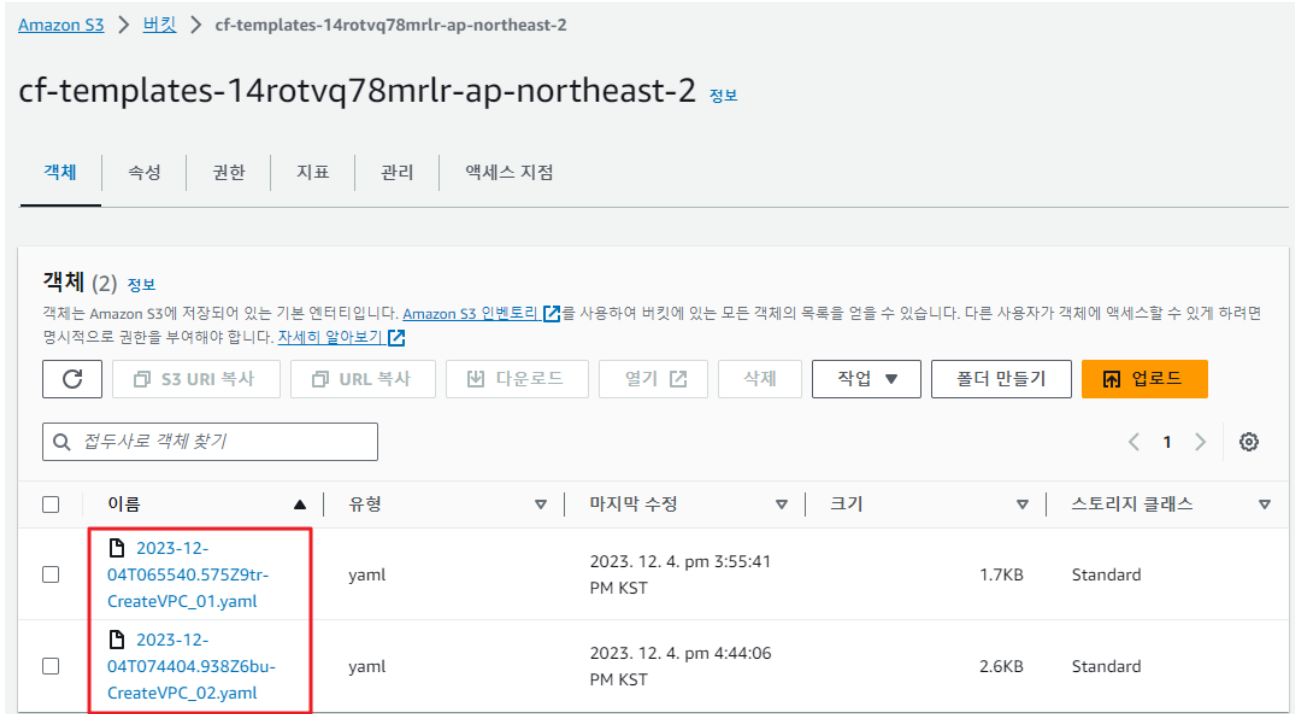Switch to the 권한 tab

(x=228, y=172)
